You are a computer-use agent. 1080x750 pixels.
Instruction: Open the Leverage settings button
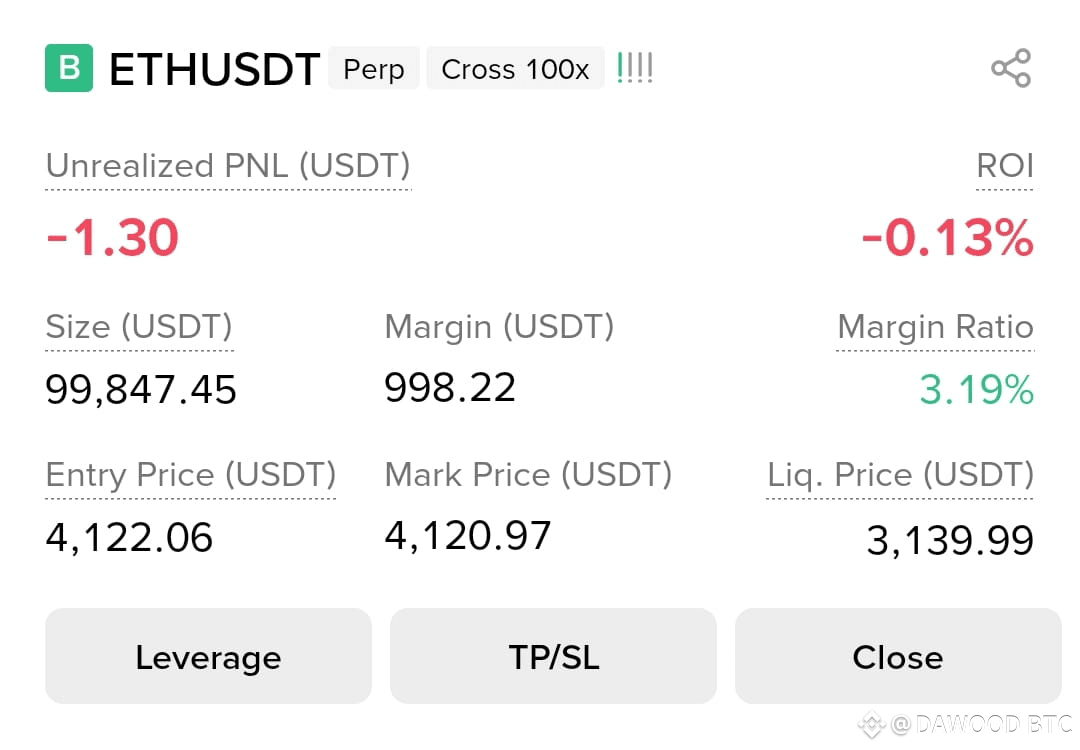tap(208, 656)
